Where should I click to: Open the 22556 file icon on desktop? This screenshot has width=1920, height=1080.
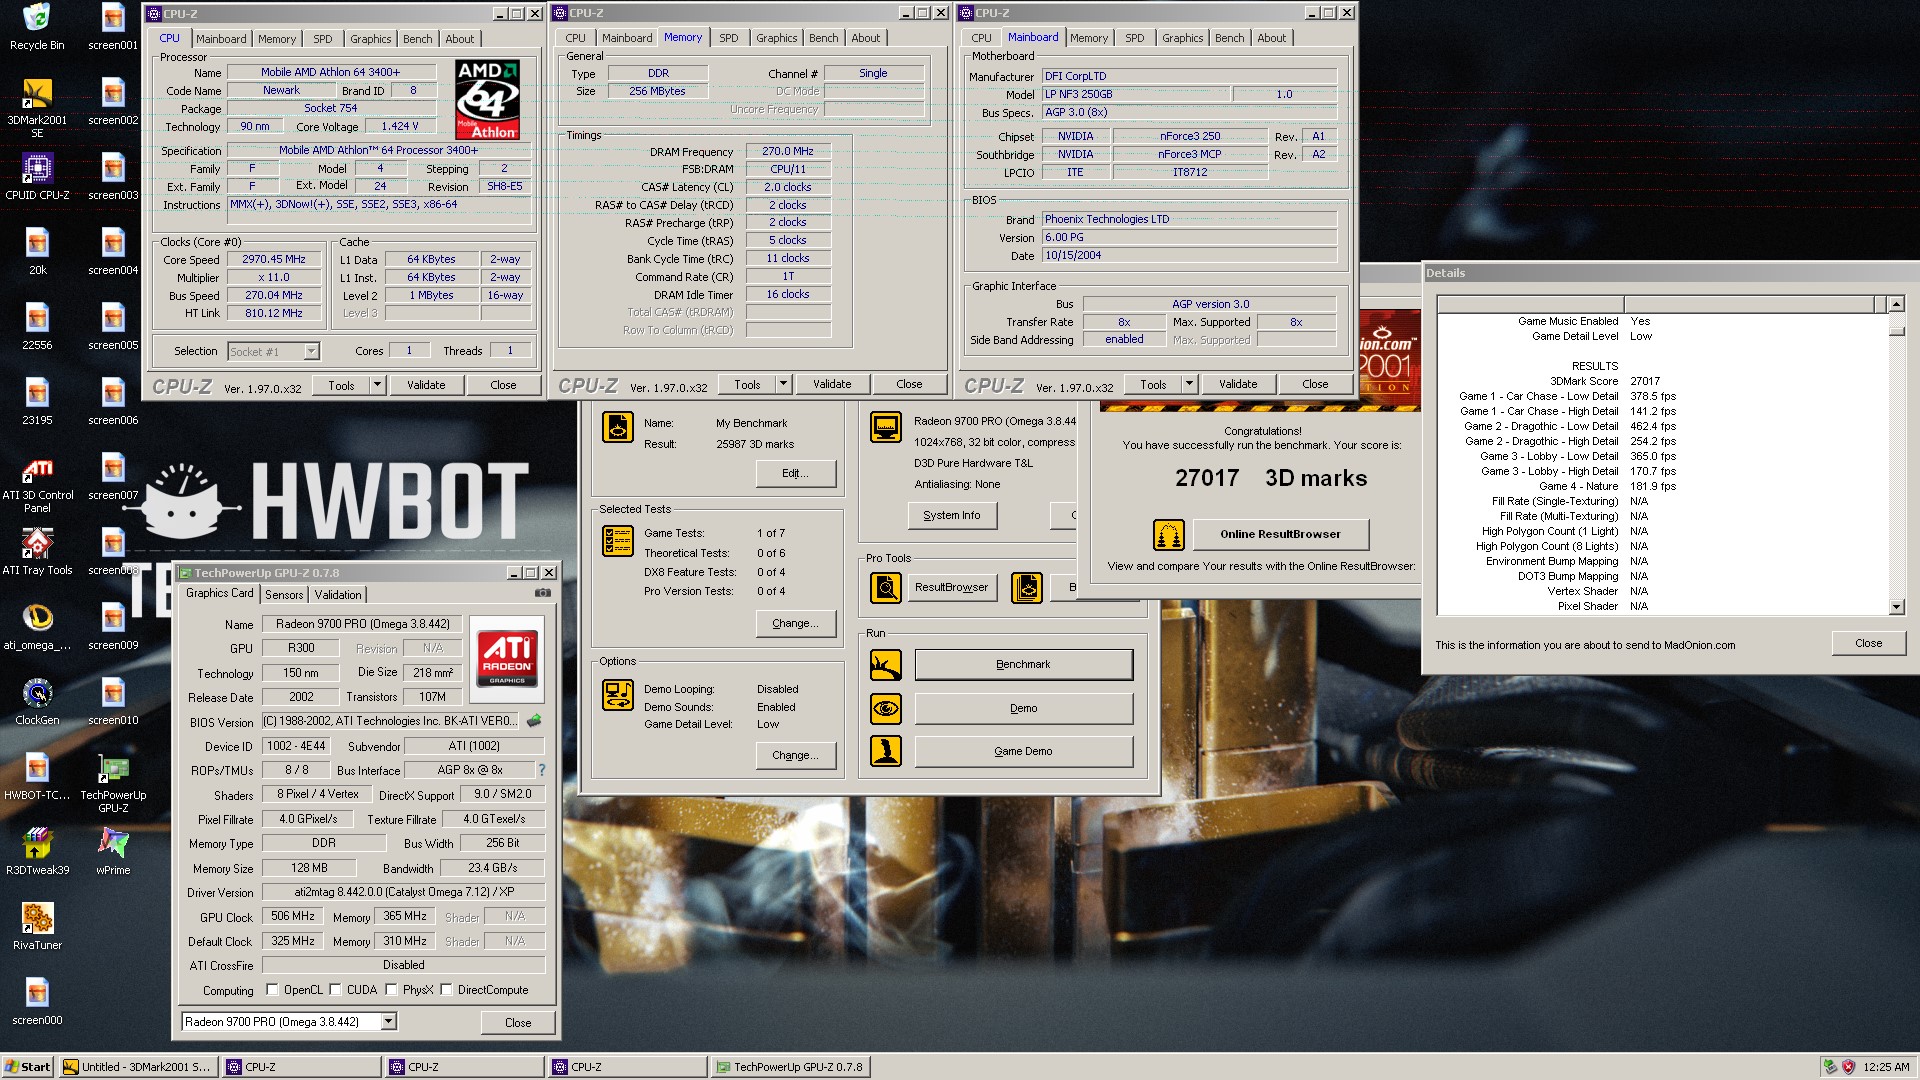click(x=37, y=327)
